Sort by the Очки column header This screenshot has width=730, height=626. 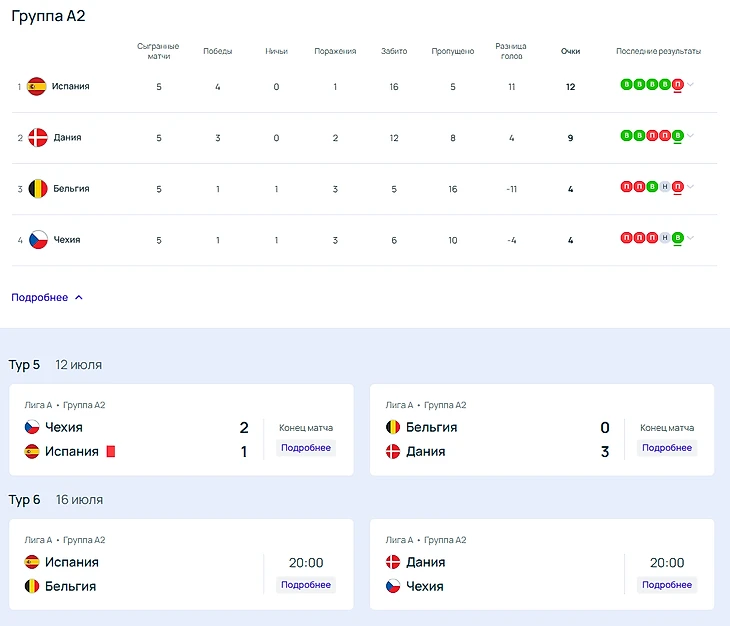tap(570, 51)
